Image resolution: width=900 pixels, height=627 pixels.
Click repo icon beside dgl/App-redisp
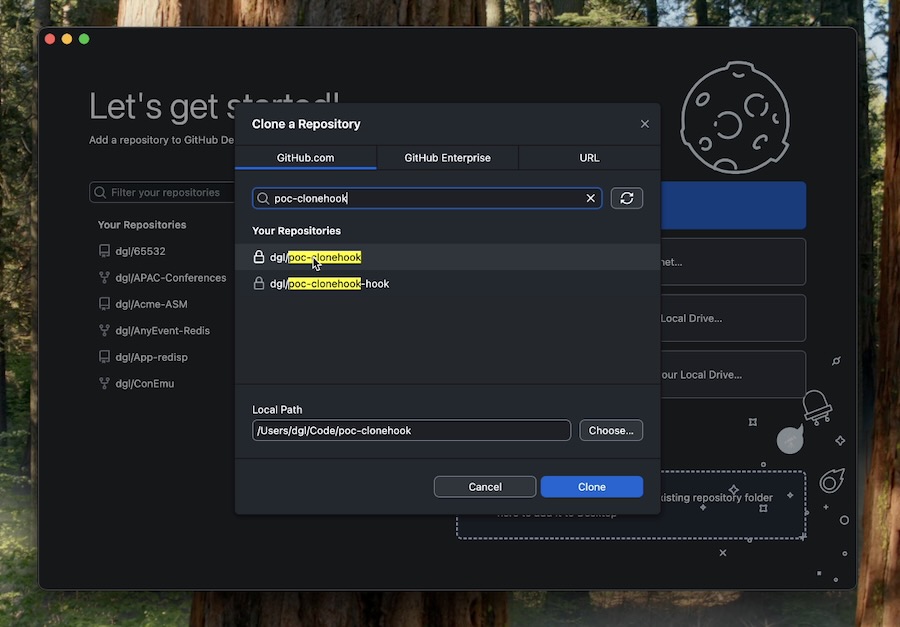pyautogui.click(x=104, y=357)
